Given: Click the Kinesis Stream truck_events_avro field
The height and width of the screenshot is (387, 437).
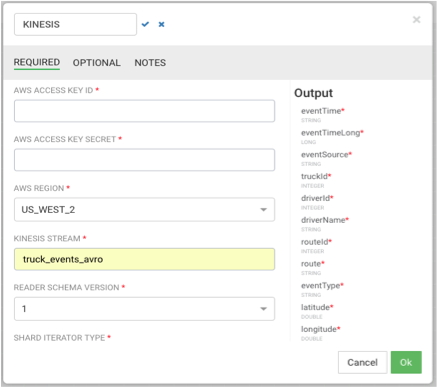Looking at the screenshot, I should tap(144, 259).
